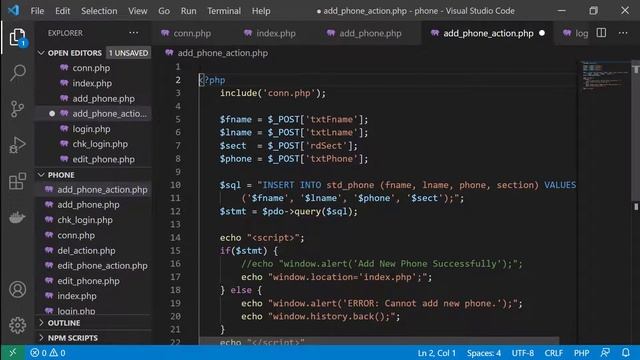
Task: Open the Go menu
Action: (x=164, y=11)
